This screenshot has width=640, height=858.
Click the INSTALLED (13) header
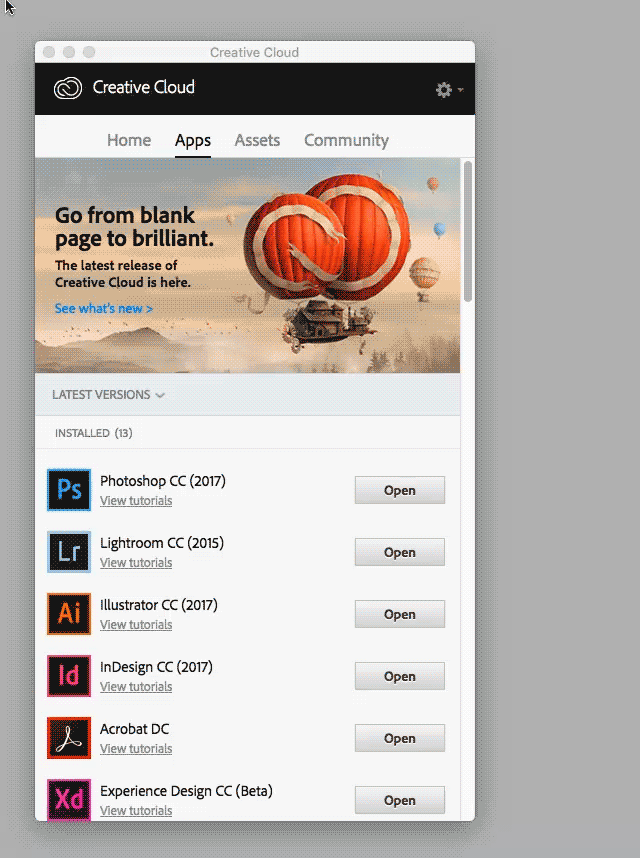[94, 433]
